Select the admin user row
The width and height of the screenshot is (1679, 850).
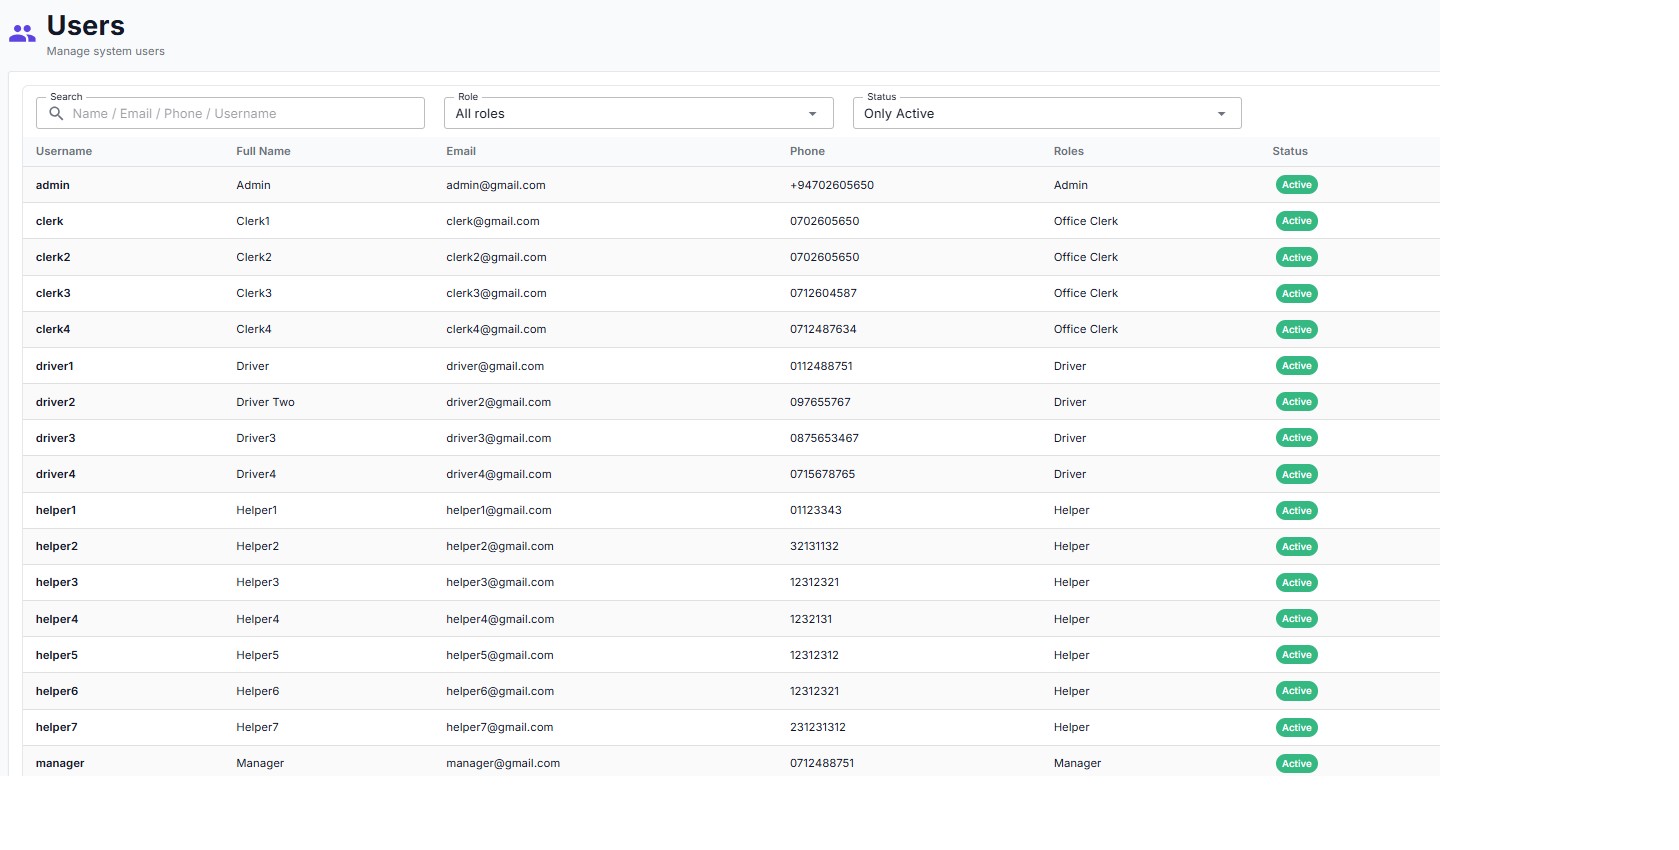53,185
